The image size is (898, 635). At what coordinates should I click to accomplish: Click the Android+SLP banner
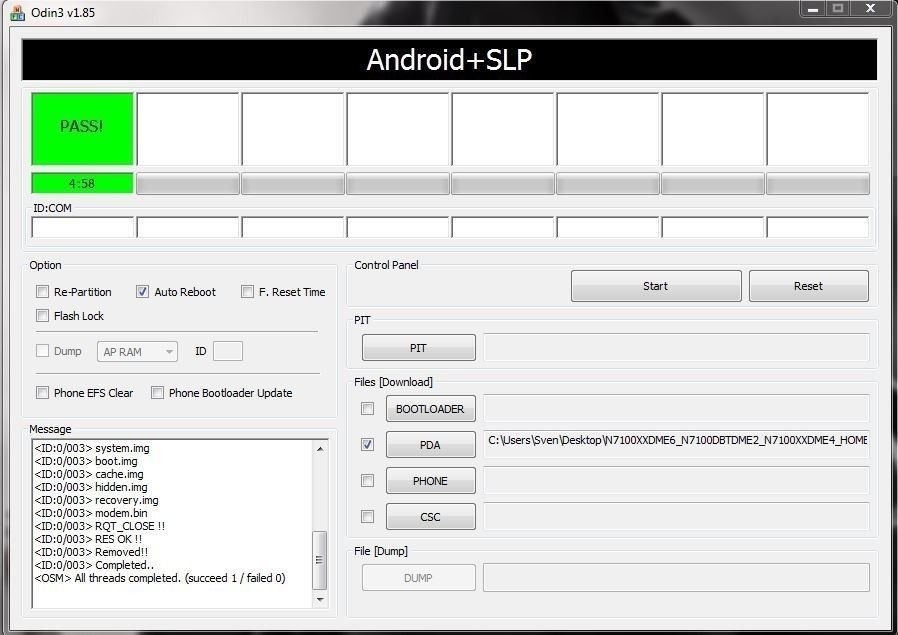click(449, 60)
